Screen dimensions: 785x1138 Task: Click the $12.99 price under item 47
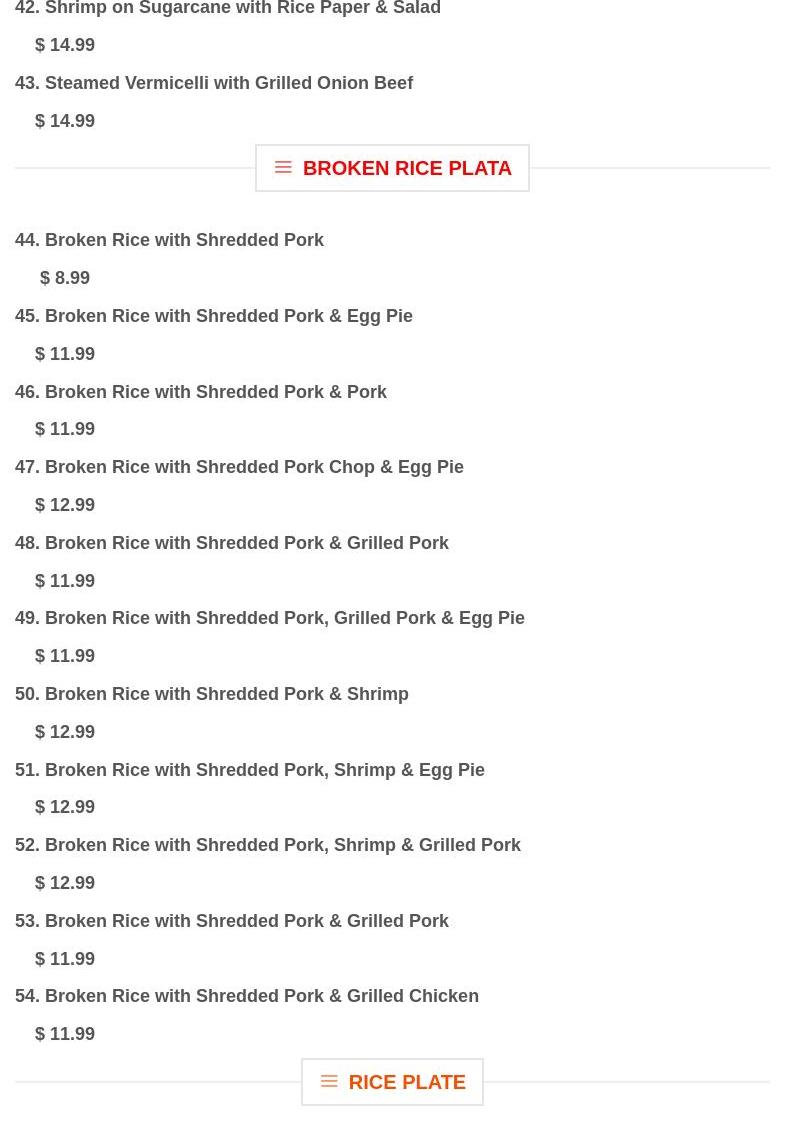click(65, 505)
